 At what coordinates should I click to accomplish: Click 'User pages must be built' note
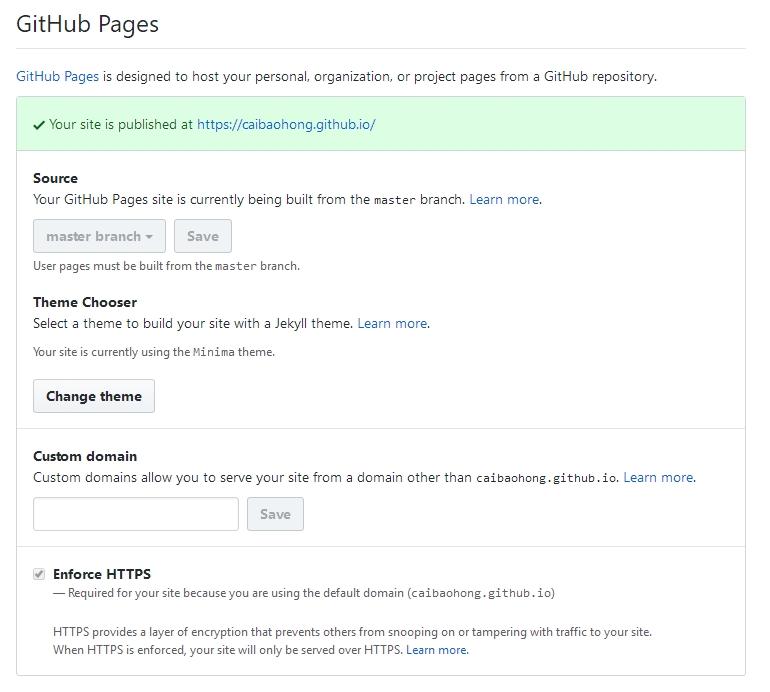pos(166,266)
